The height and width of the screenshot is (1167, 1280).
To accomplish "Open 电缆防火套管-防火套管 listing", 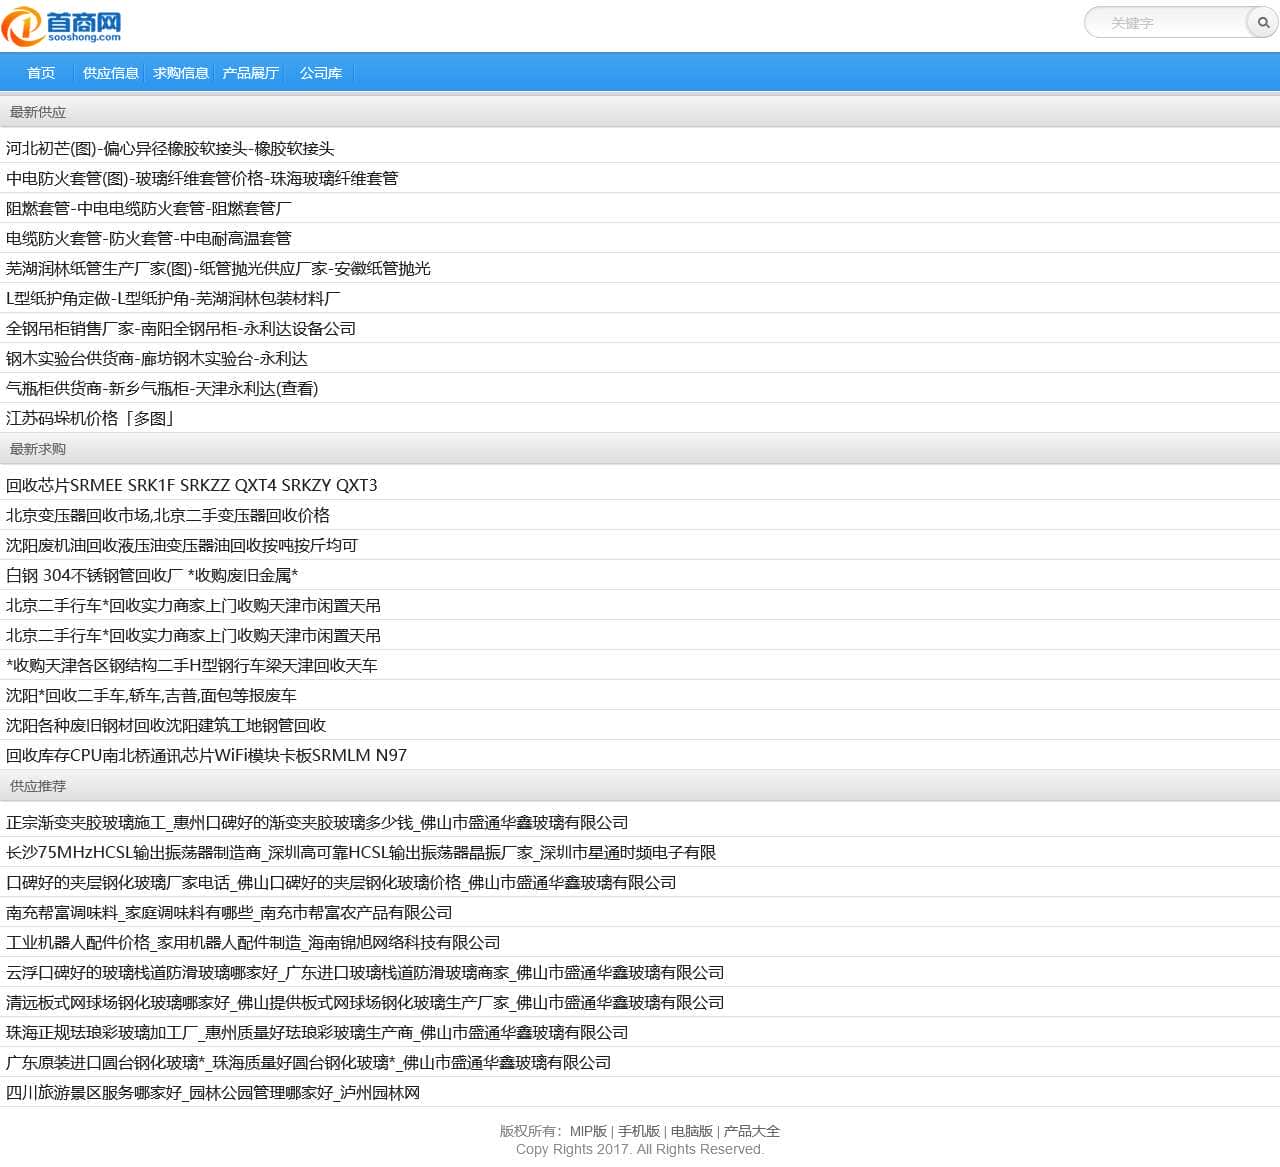I will (149, 238).
